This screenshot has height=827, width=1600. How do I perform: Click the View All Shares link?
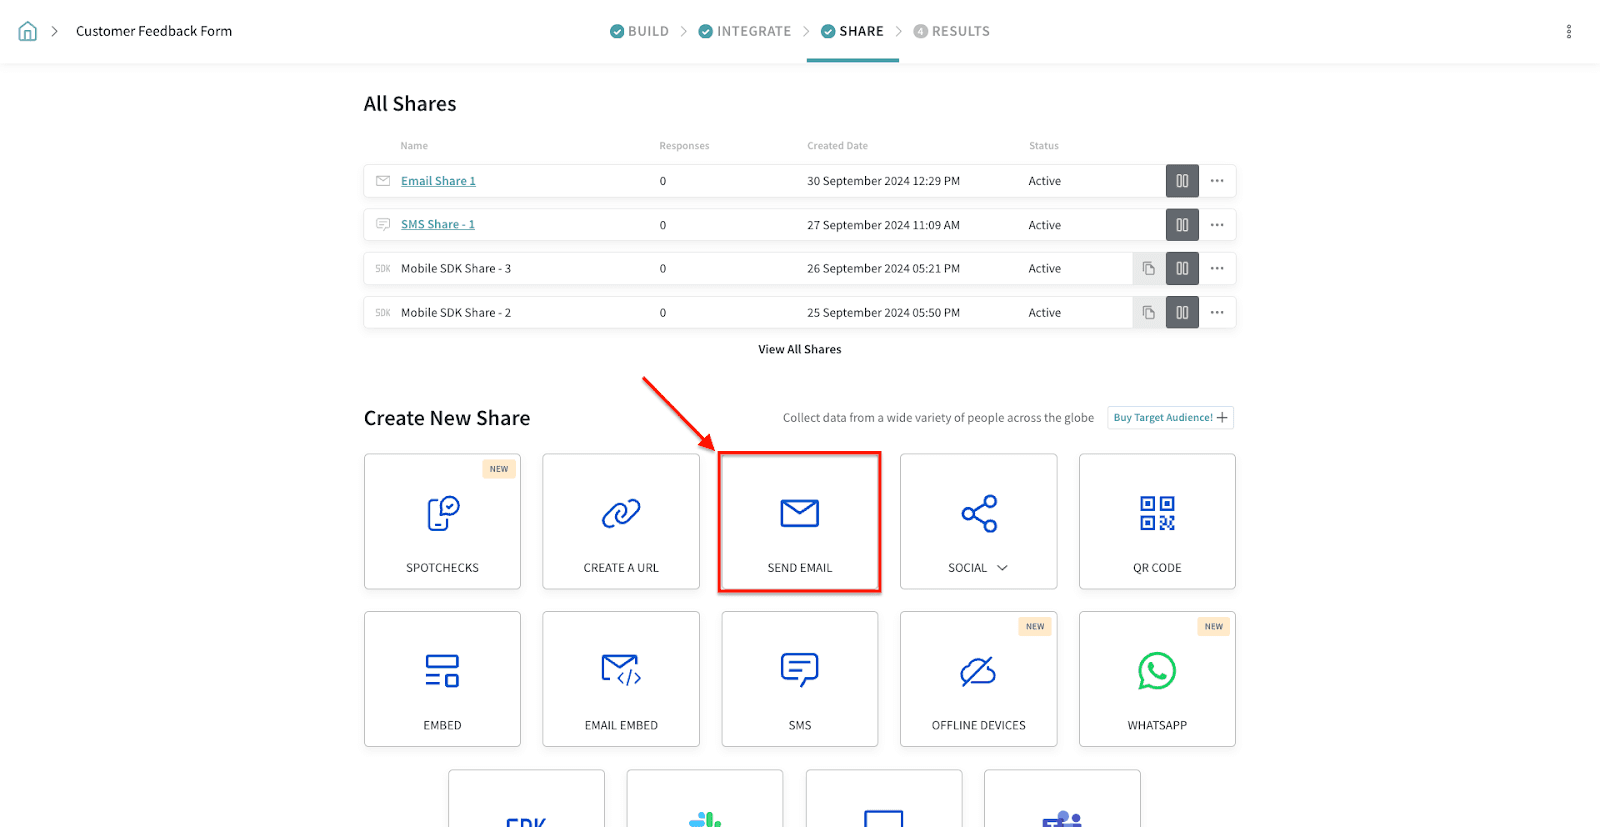tap(799, 349)
